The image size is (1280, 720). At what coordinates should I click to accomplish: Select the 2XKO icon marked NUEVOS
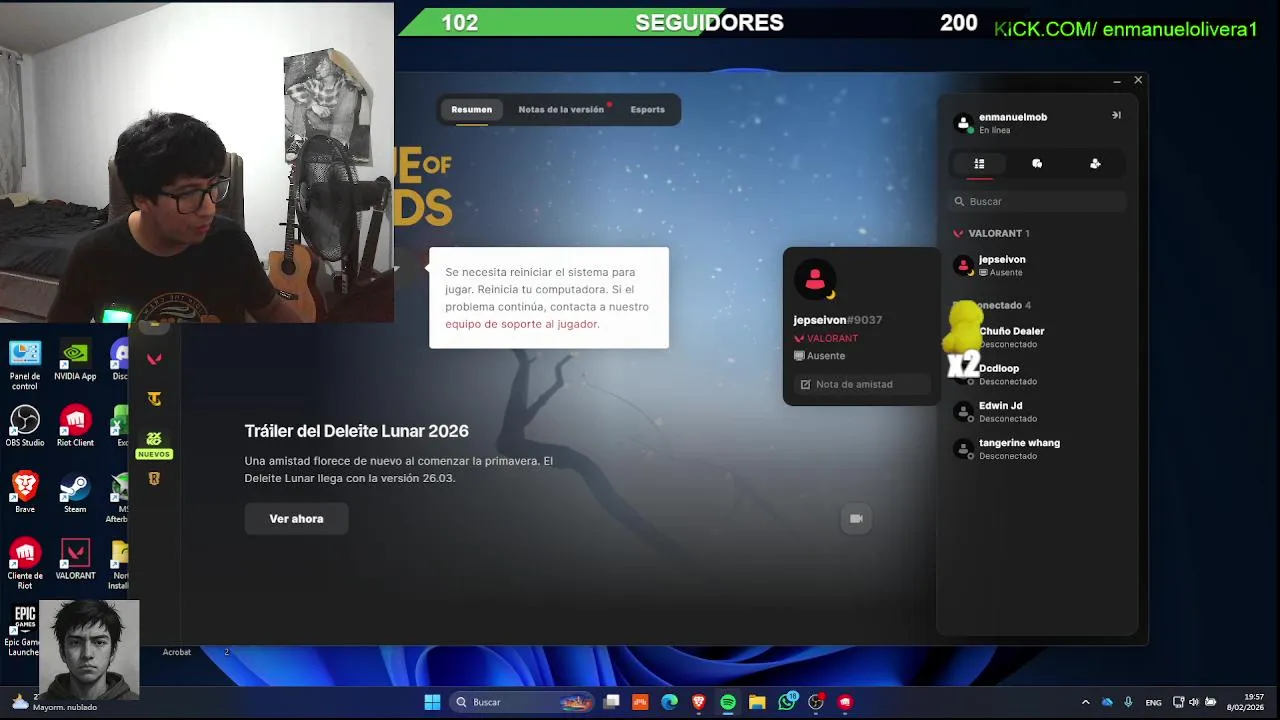pos(154,444)
